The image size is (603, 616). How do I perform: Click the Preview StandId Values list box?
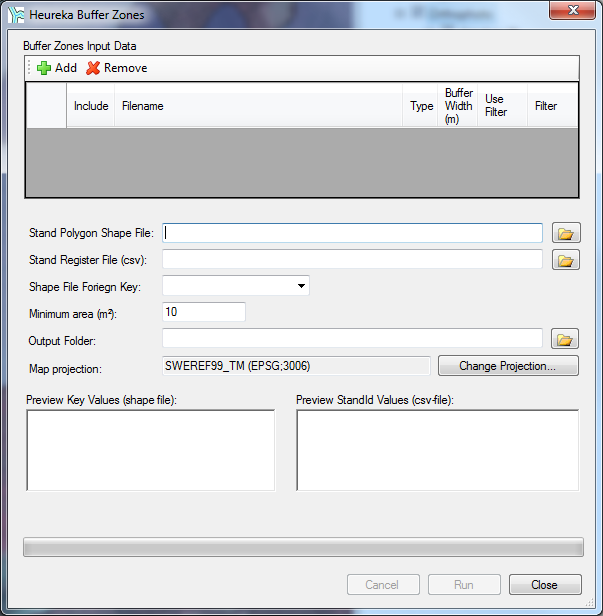(x=438, y=450)
